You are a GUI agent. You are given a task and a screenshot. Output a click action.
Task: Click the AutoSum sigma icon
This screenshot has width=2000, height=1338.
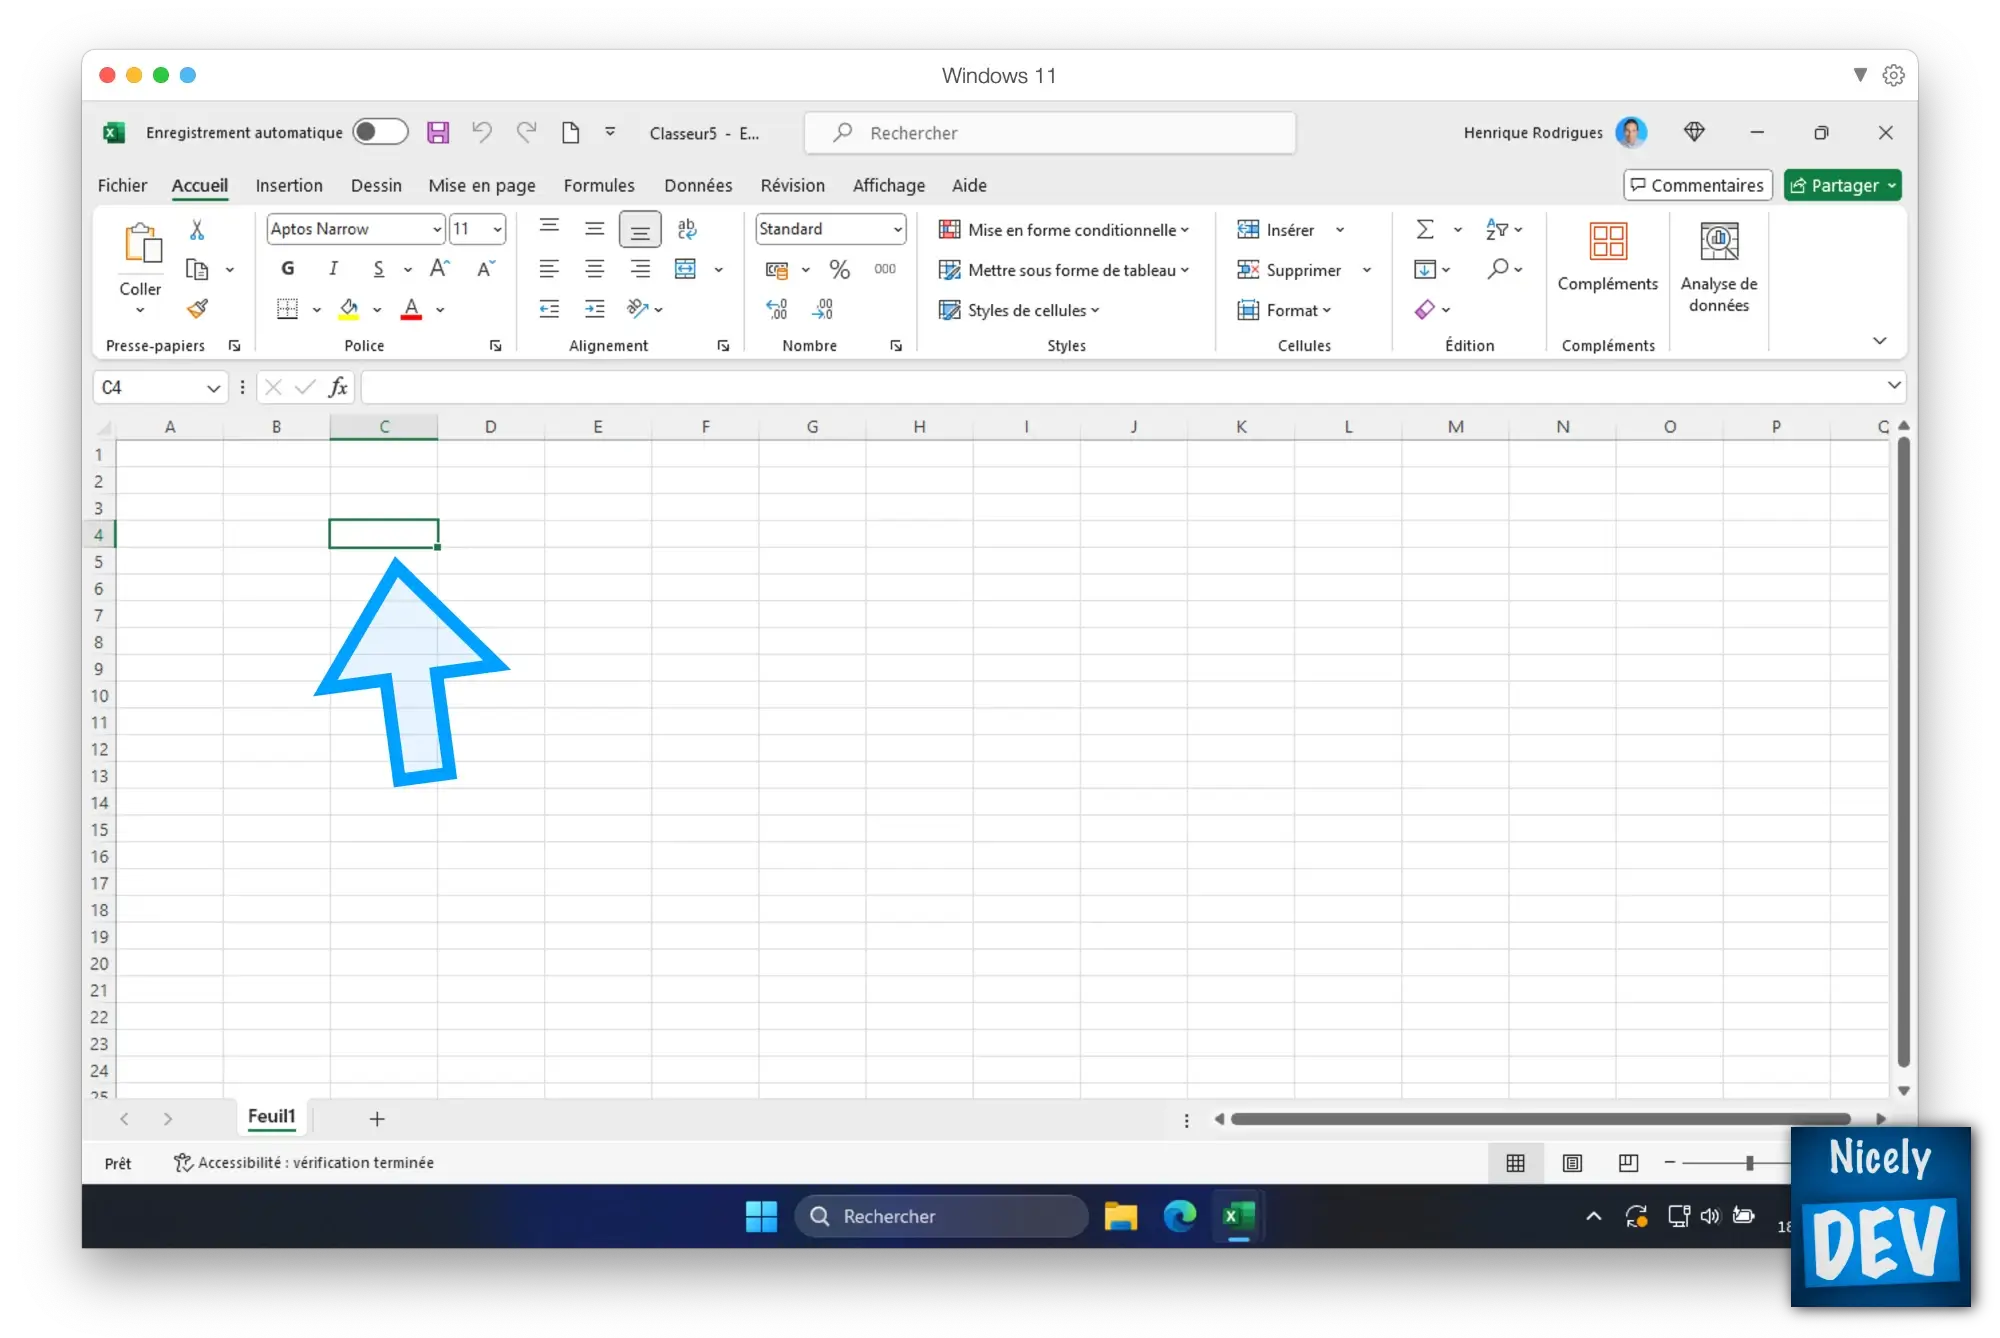[x=1425, y=230]
